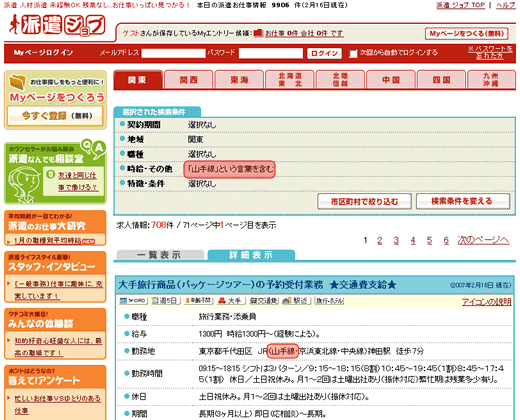The height and width of the screenshot is (420, 520).
Task: Switch to 一覧表示 view tab
Action: click(160, 255)
